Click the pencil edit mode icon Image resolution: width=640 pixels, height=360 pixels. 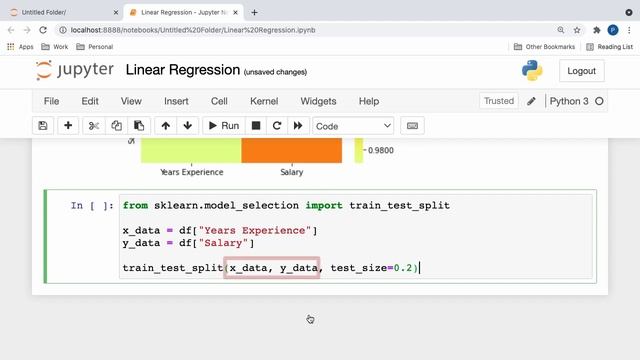tap(531, 101)
